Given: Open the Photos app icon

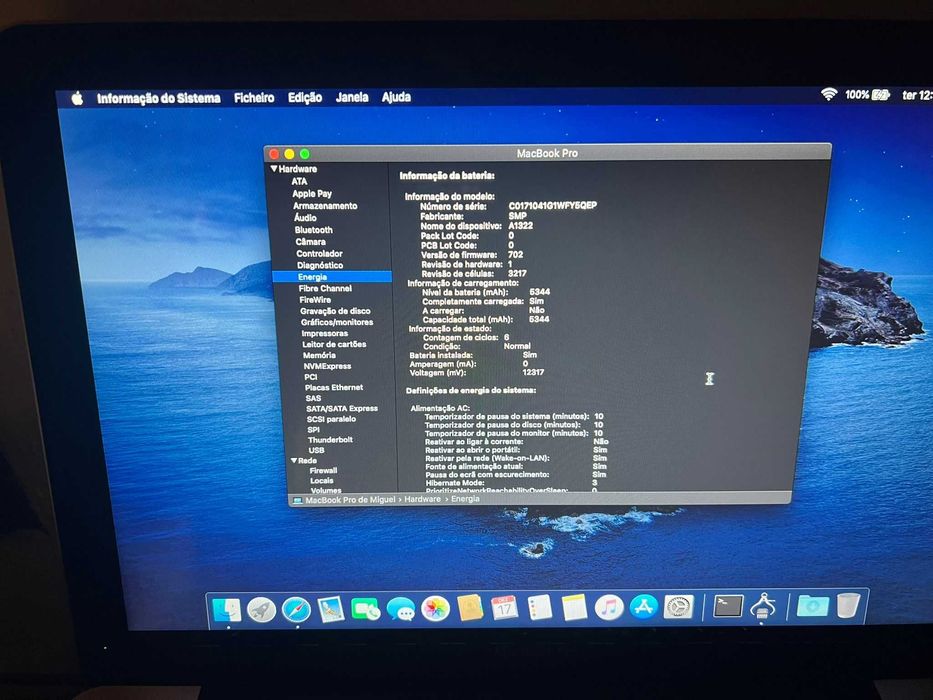Looking at the screenshot, I should coord(435,609).
